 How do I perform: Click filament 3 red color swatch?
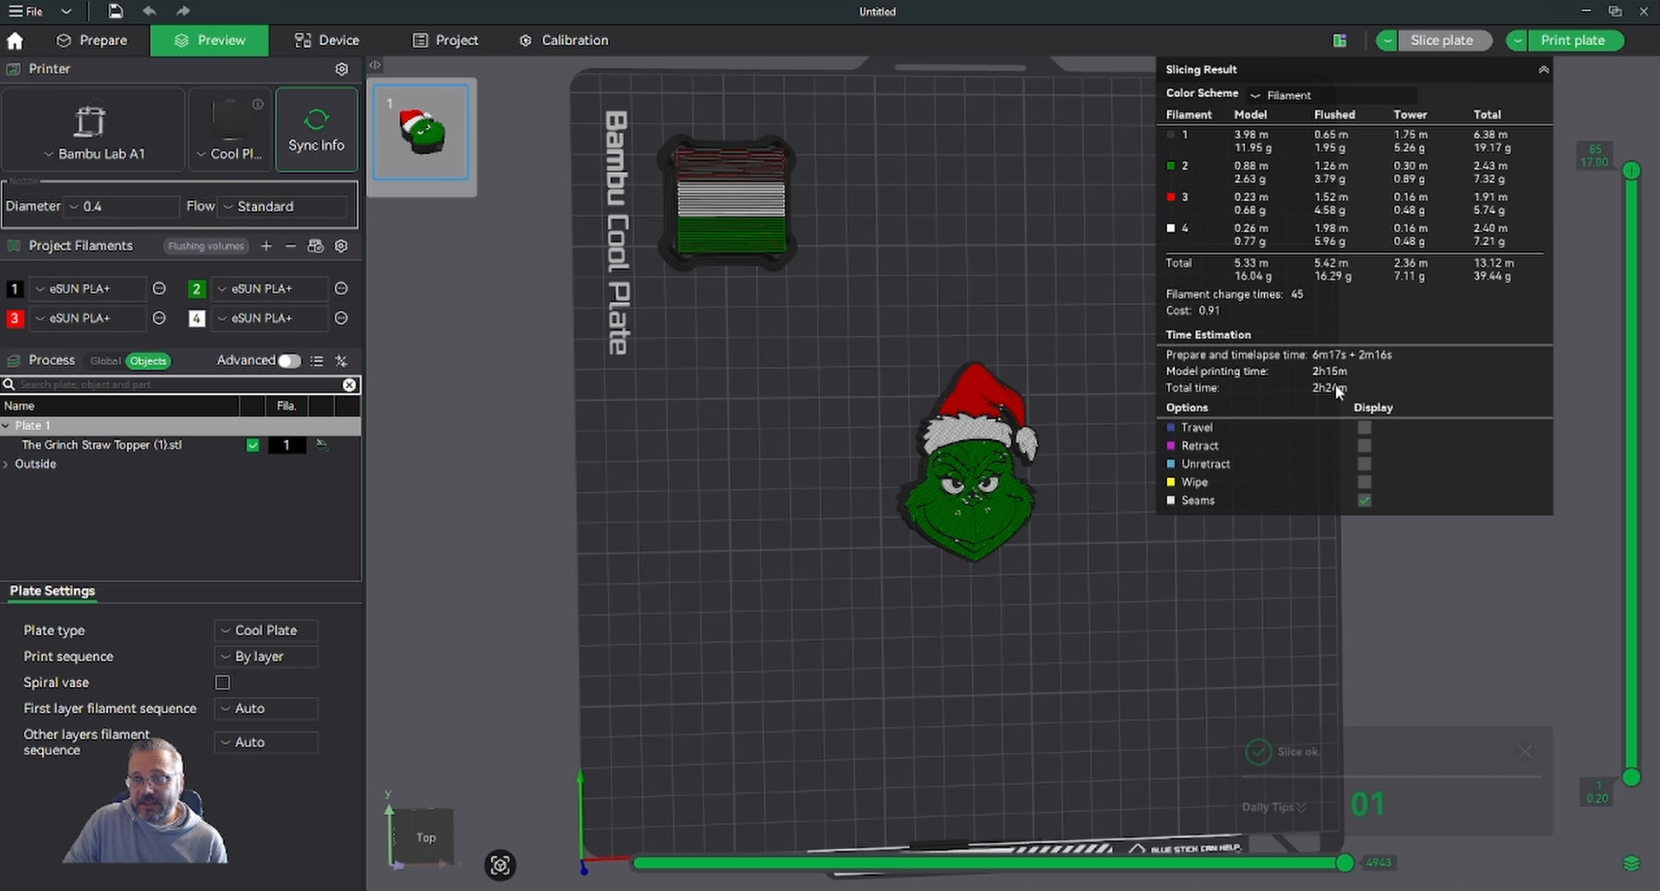point(15,318)
